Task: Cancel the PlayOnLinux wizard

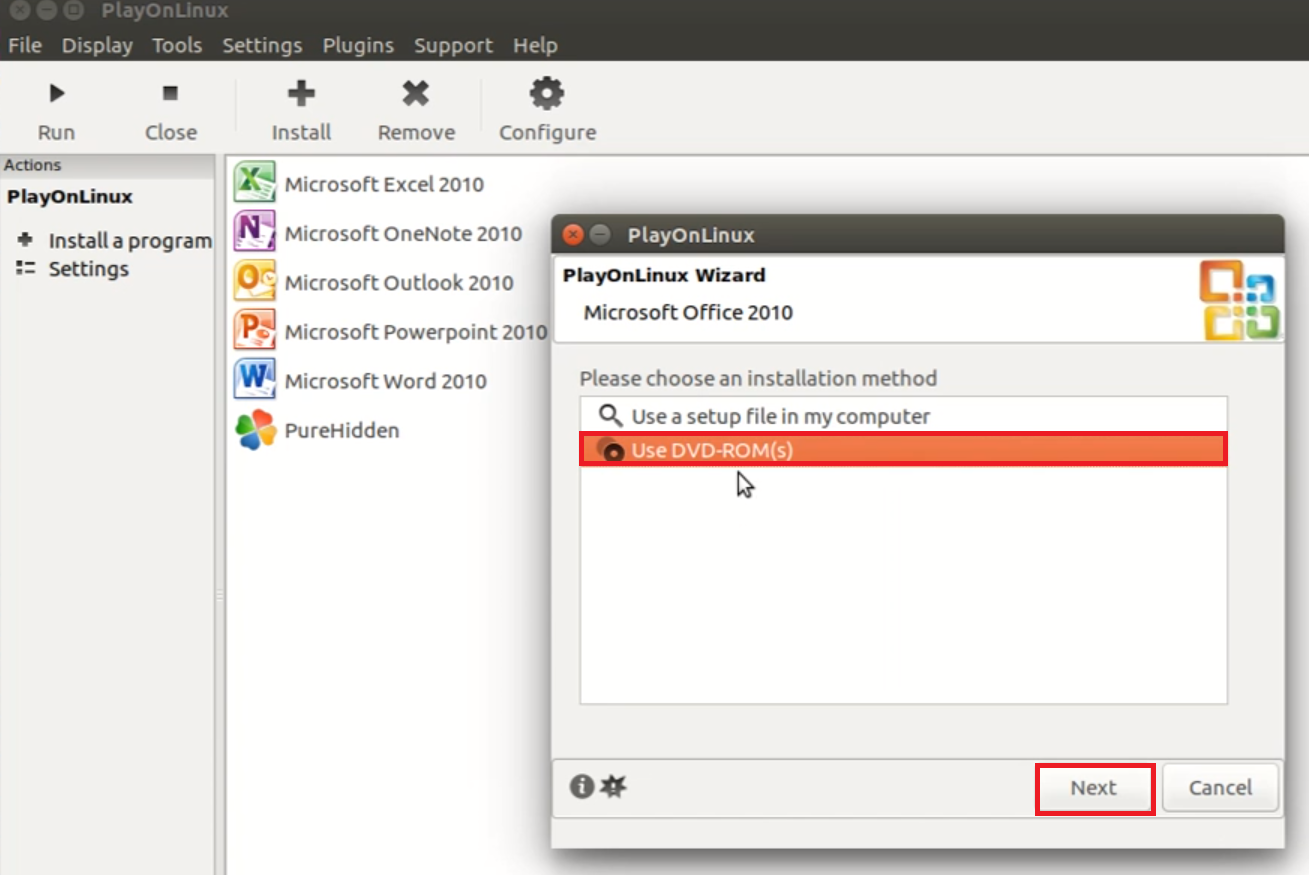Action: [1220, 788]
